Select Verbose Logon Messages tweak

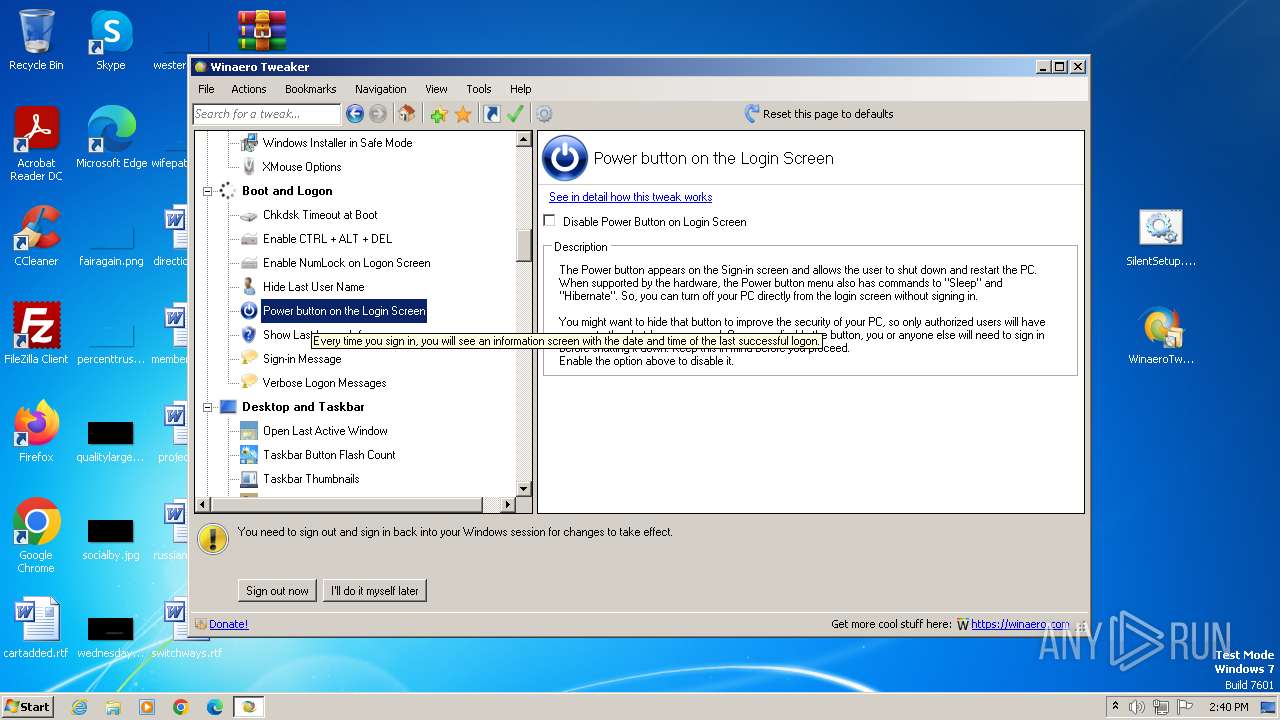[x=324, y=383]
